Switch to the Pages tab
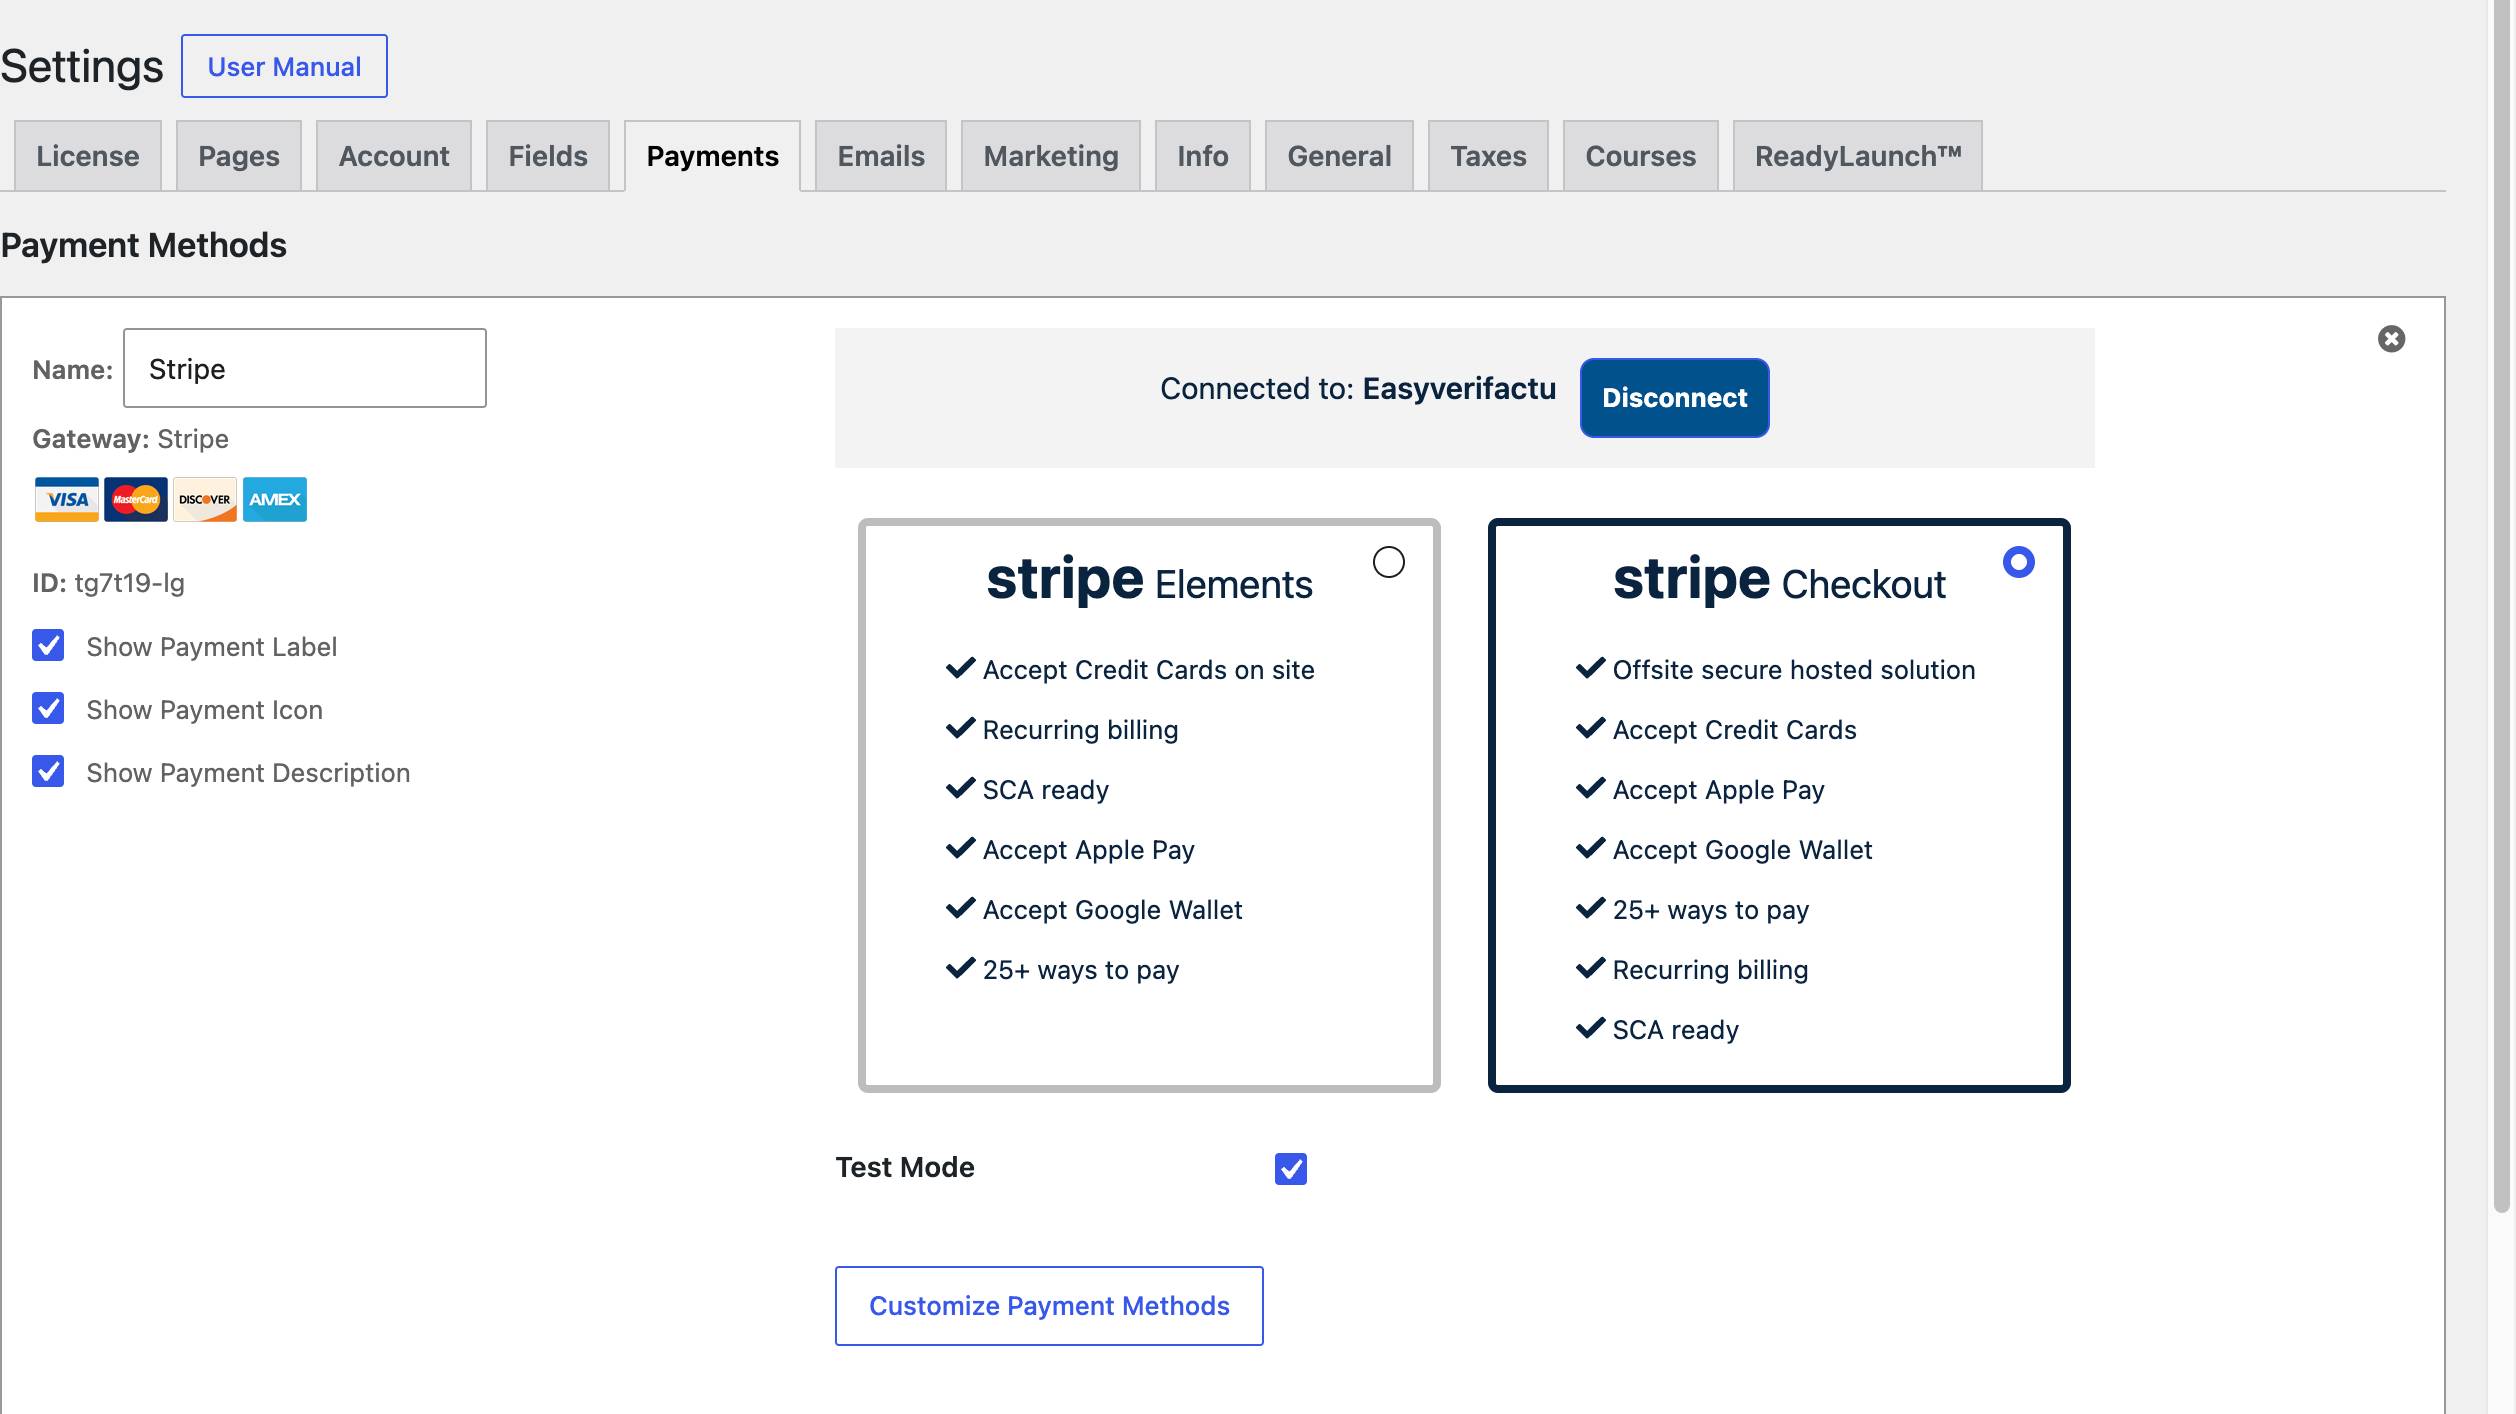 [x=239, y=156]
